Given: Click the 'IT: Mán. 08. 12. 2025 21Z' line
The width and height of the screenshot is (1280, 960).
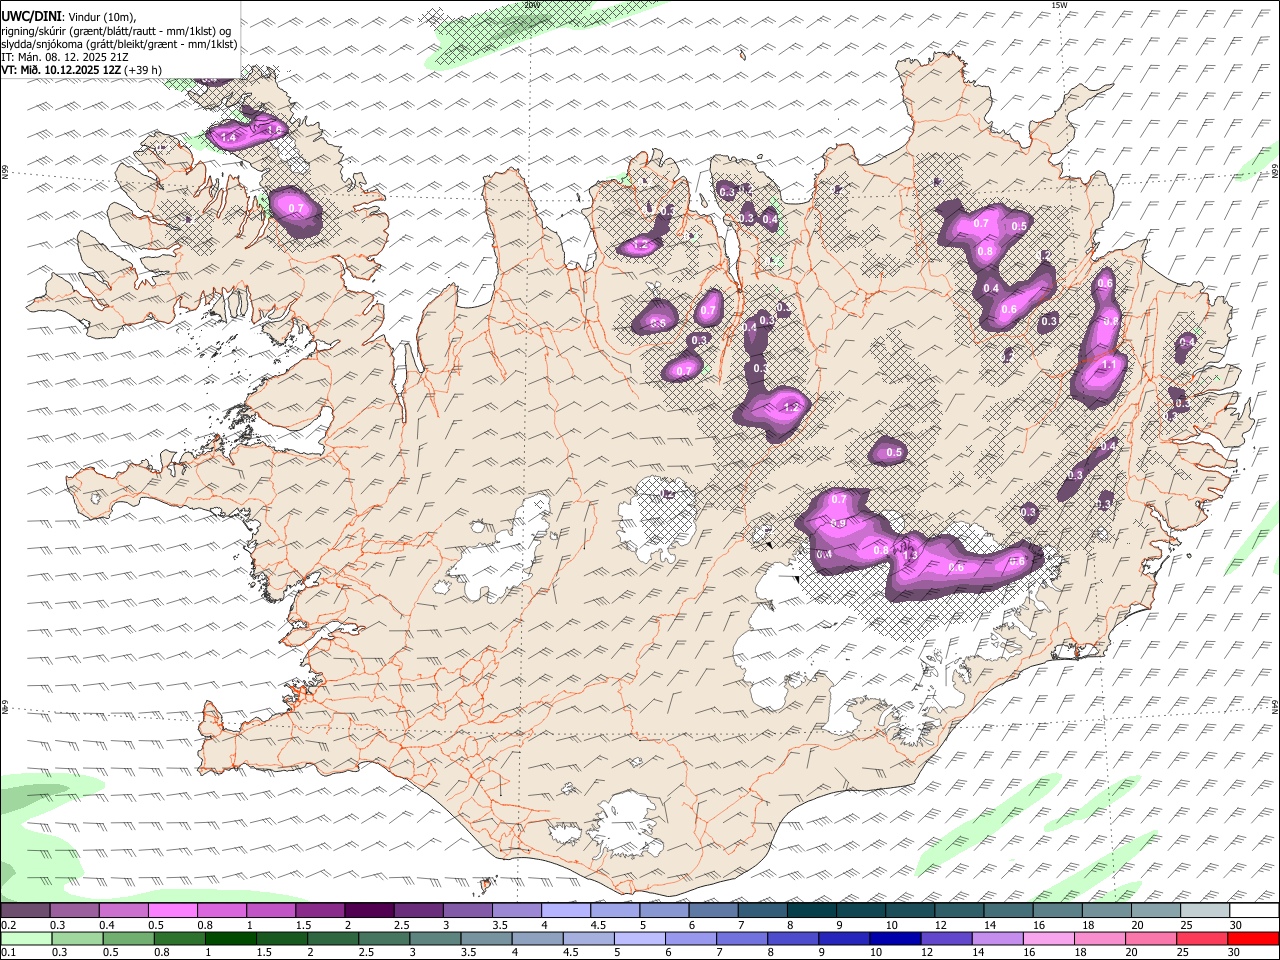Looking at the screenshot, I should click(x=65, y=56).
